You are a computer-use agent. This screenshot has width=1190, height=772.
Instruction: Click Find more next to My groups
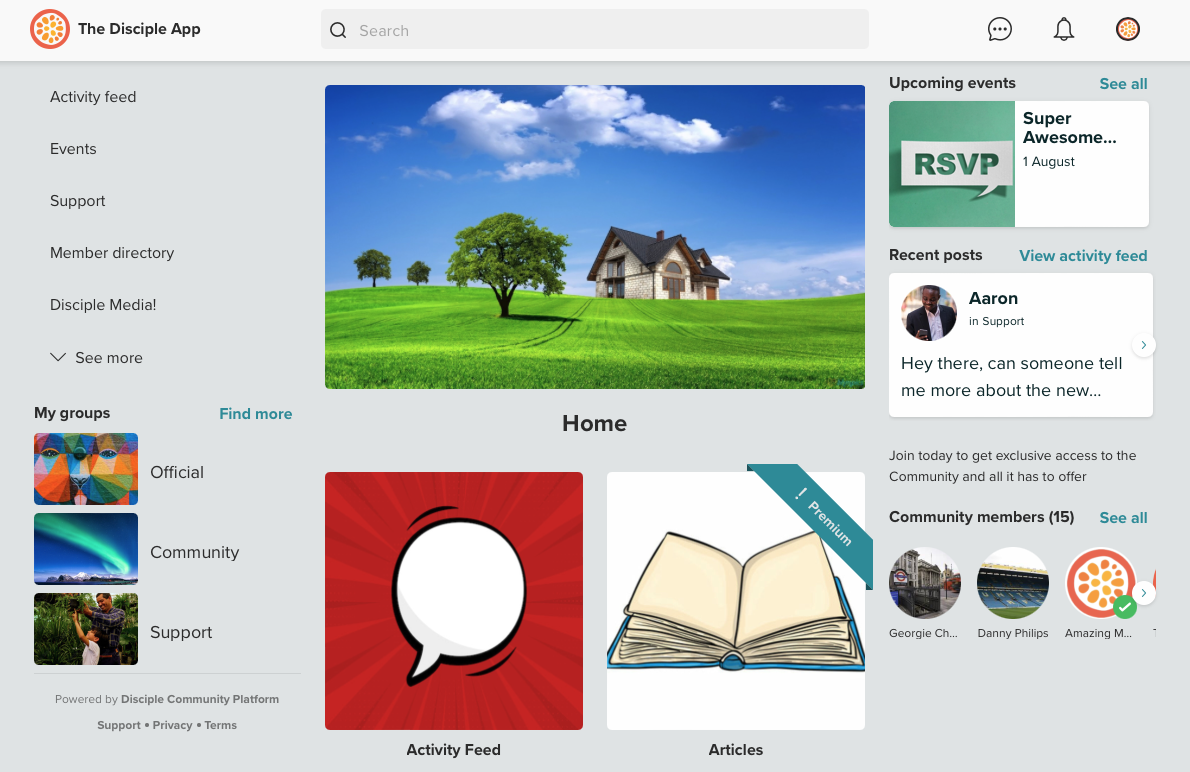pos(255,413)
